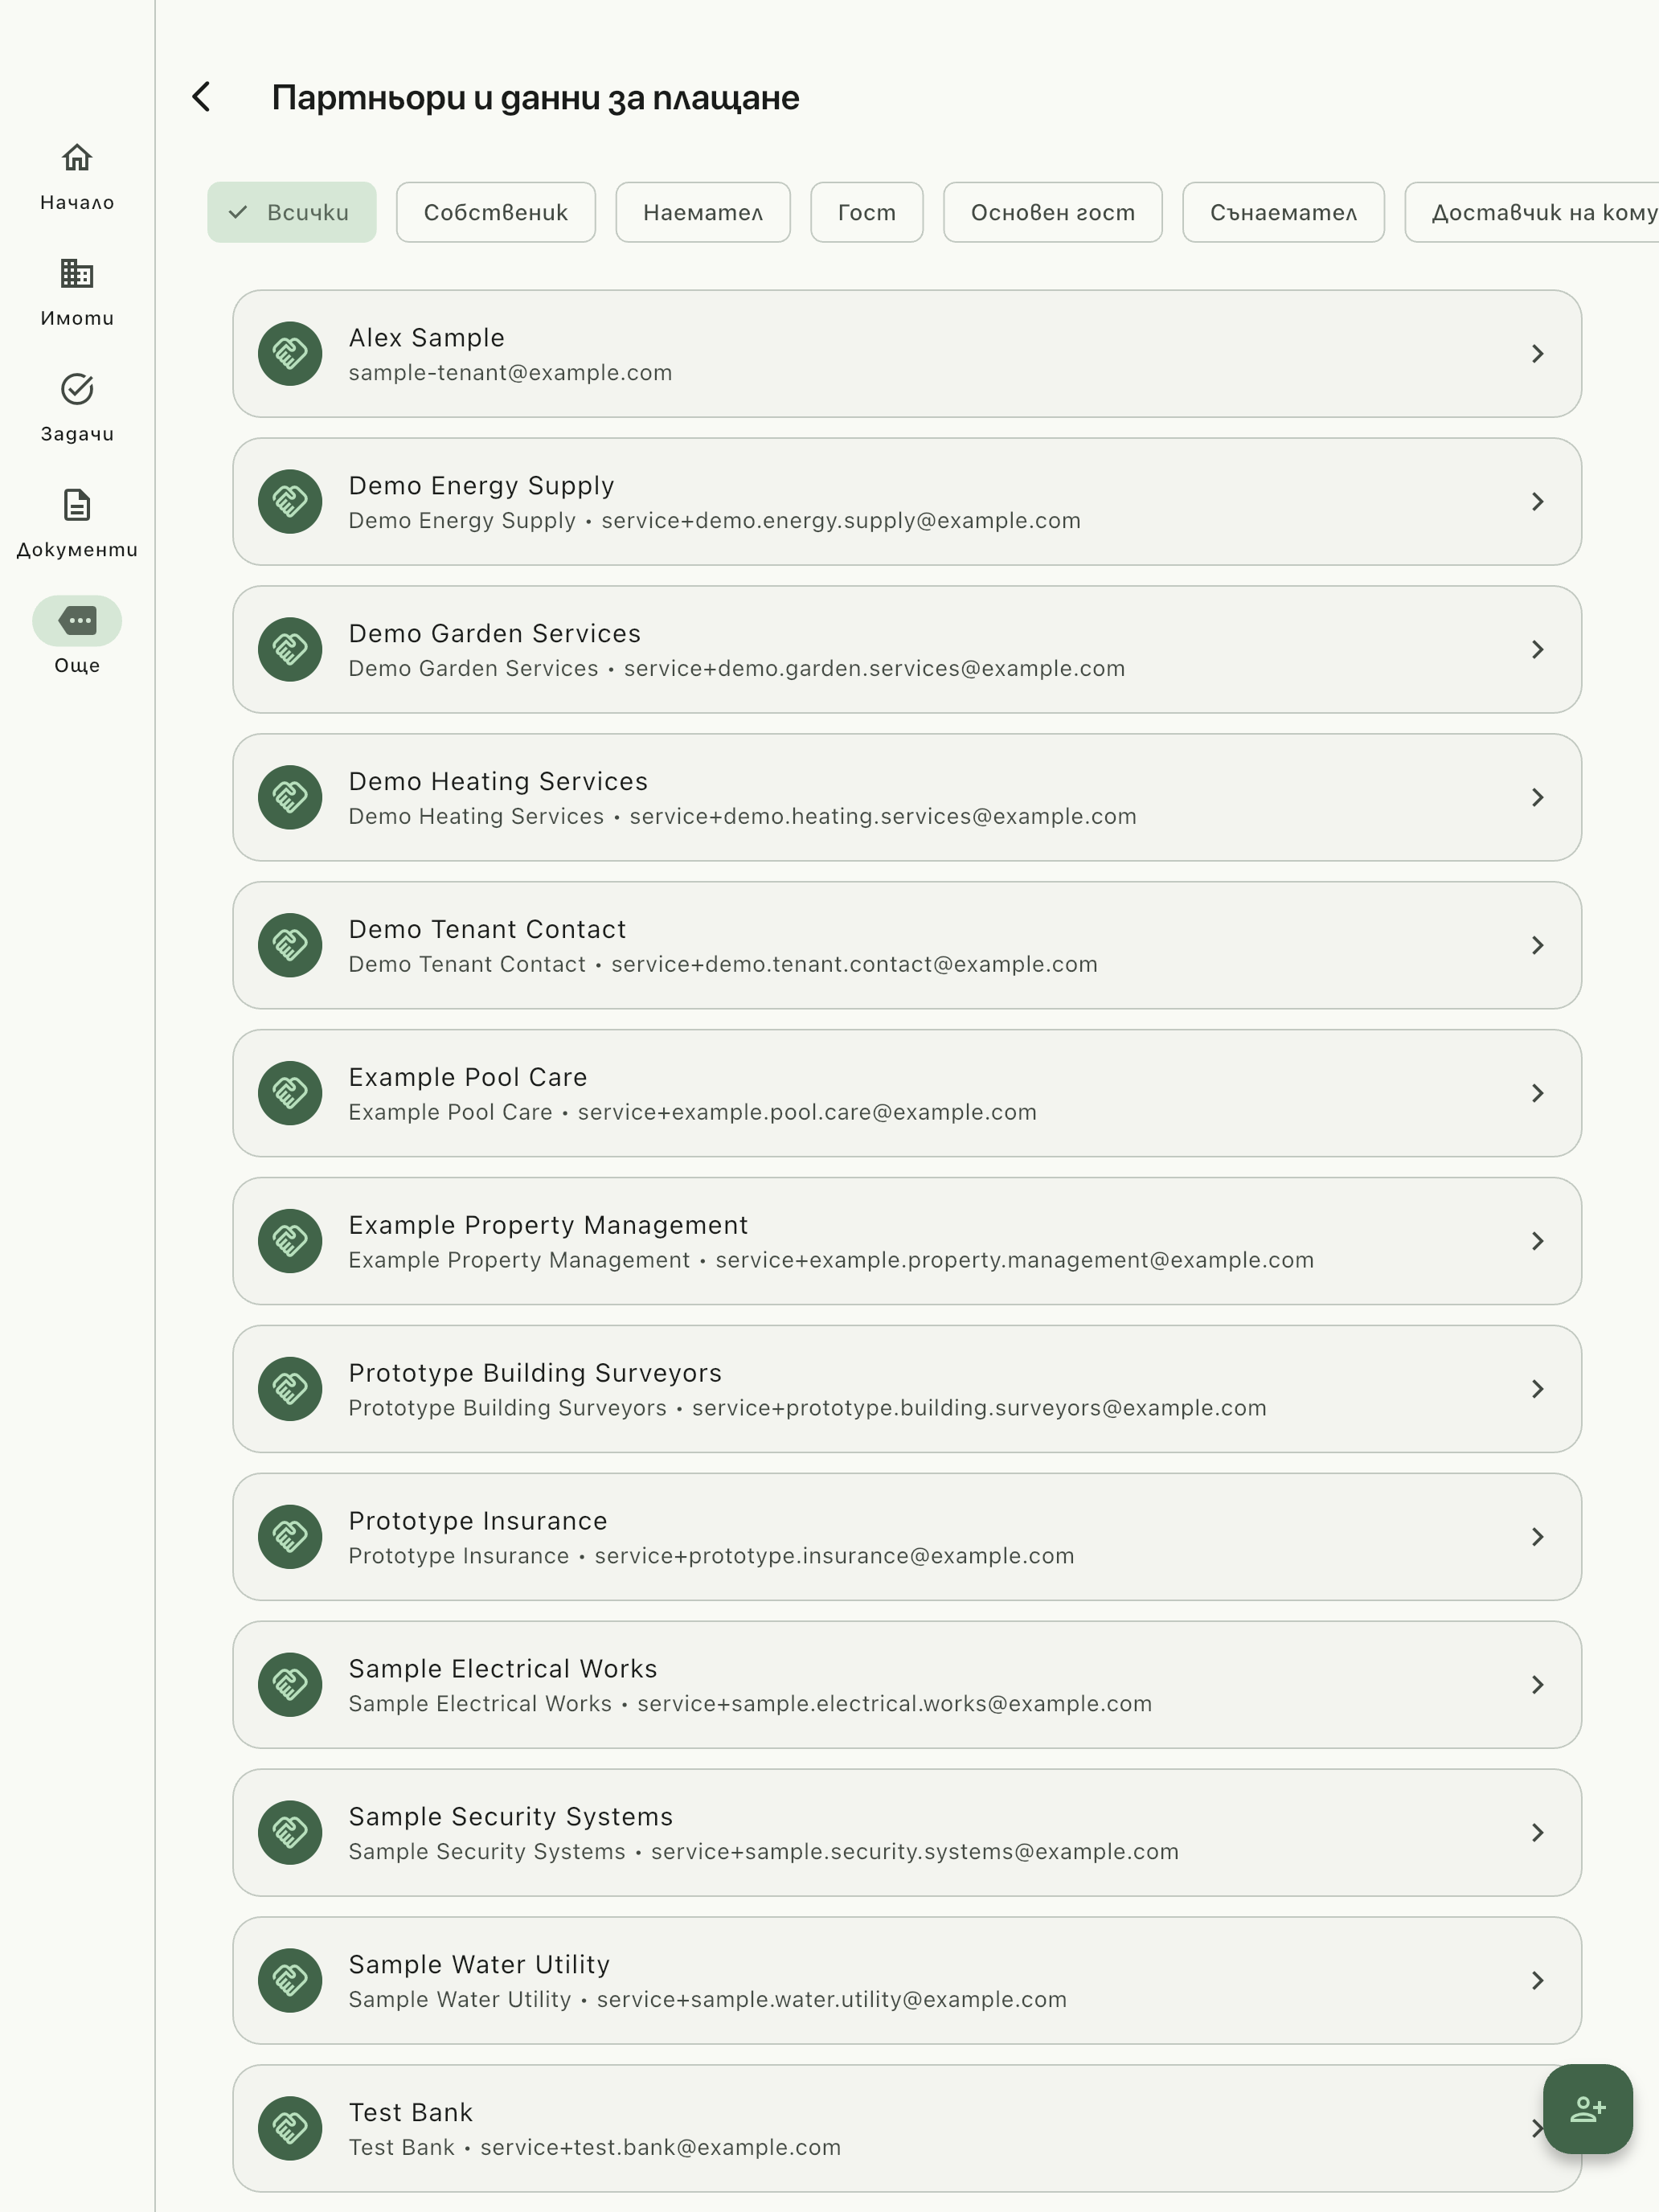
Task: Go back using the arrow icon
Action: pyautogui.click(x=201, y=97)
